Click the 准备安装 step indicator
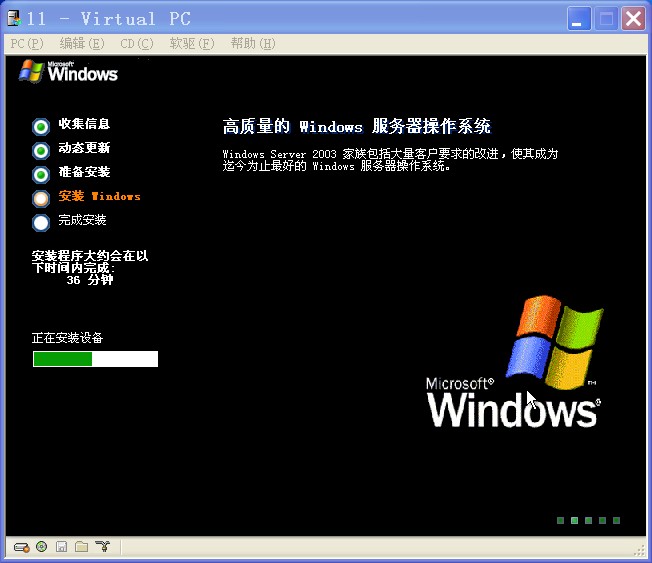 point(41,175)
